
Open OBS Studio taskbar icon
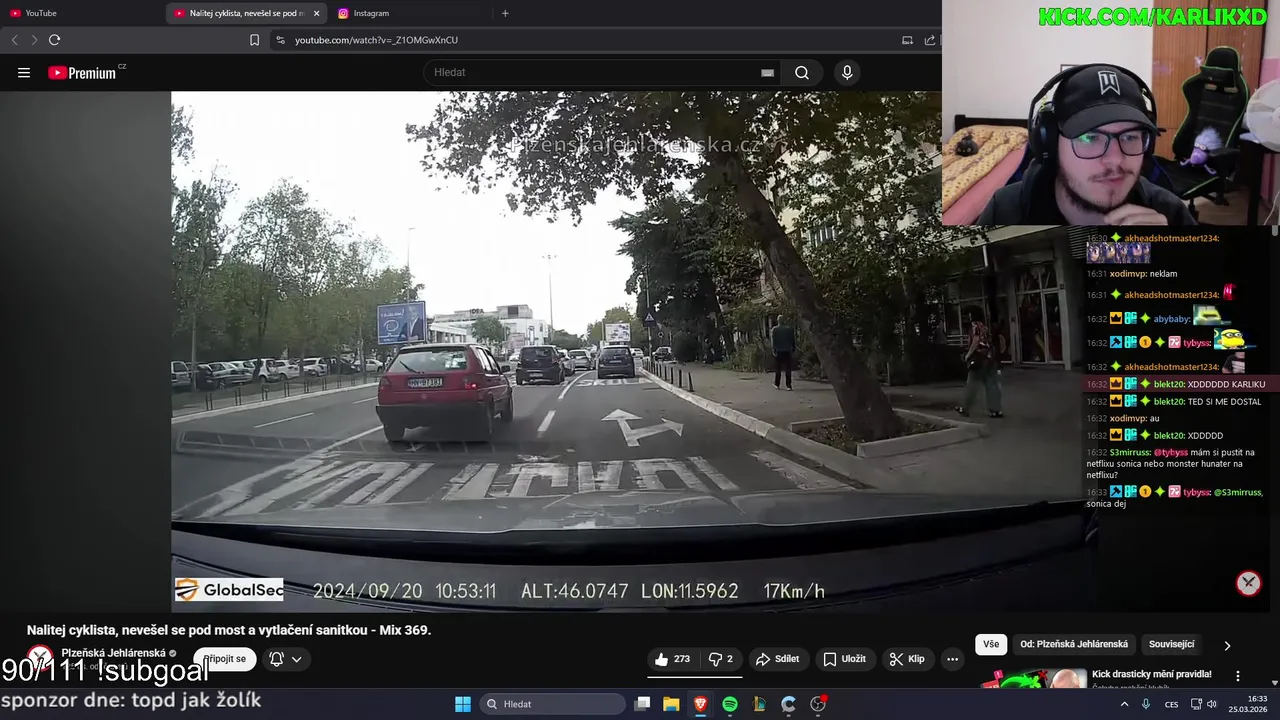(818, 704)
